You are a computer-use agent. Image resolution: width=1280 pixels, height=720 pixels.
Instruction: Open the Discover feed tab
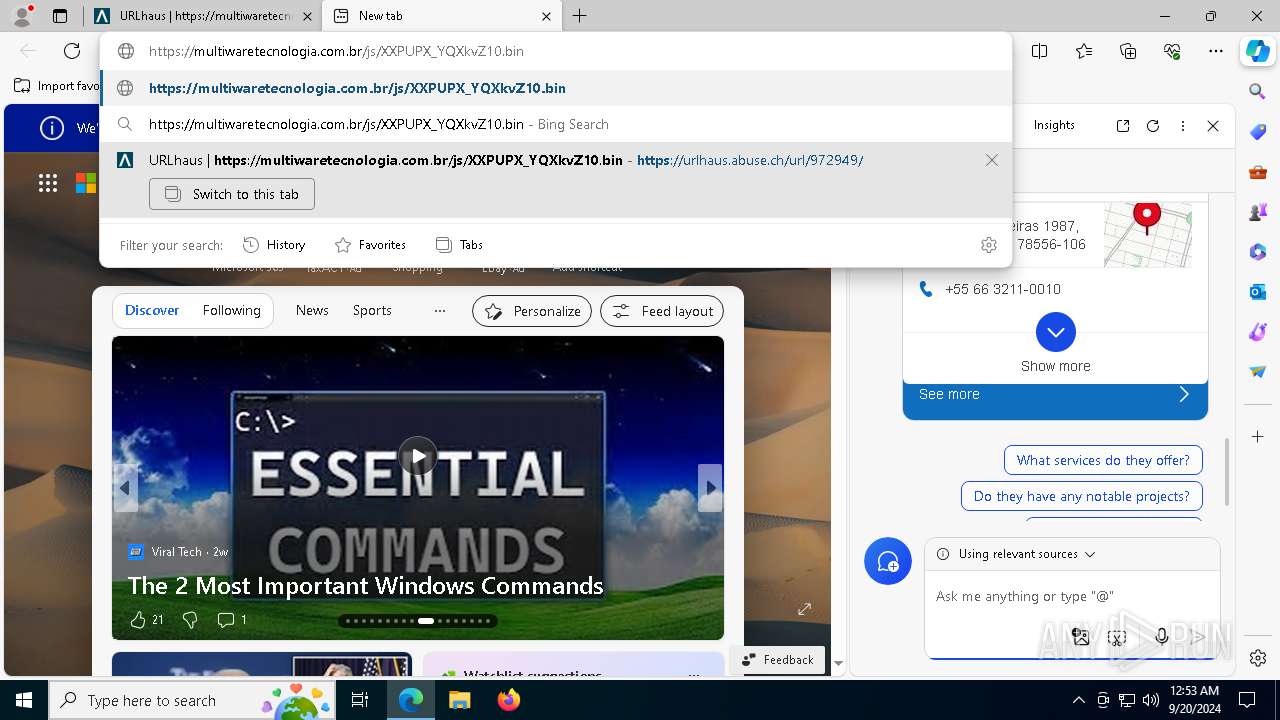[152, 310]
